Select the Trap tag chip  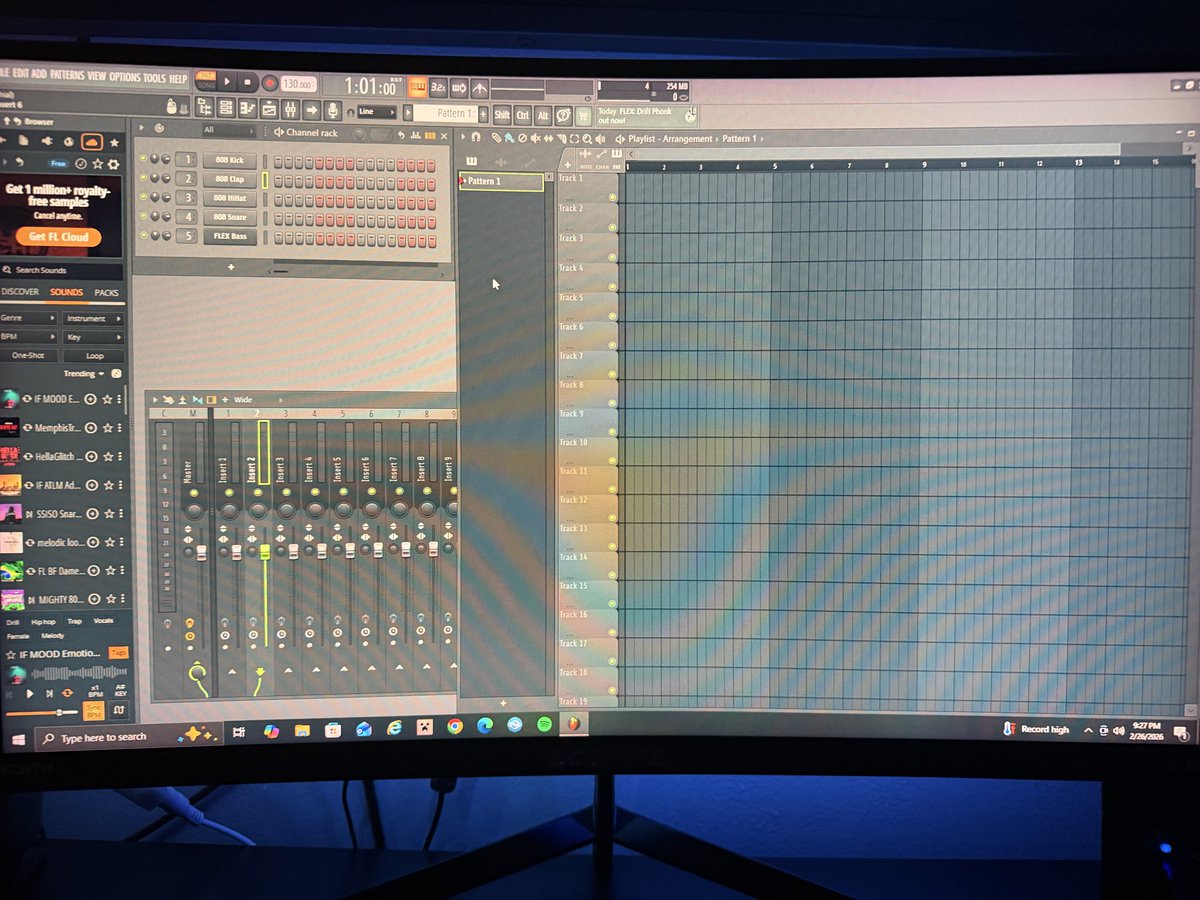point(75,622)
